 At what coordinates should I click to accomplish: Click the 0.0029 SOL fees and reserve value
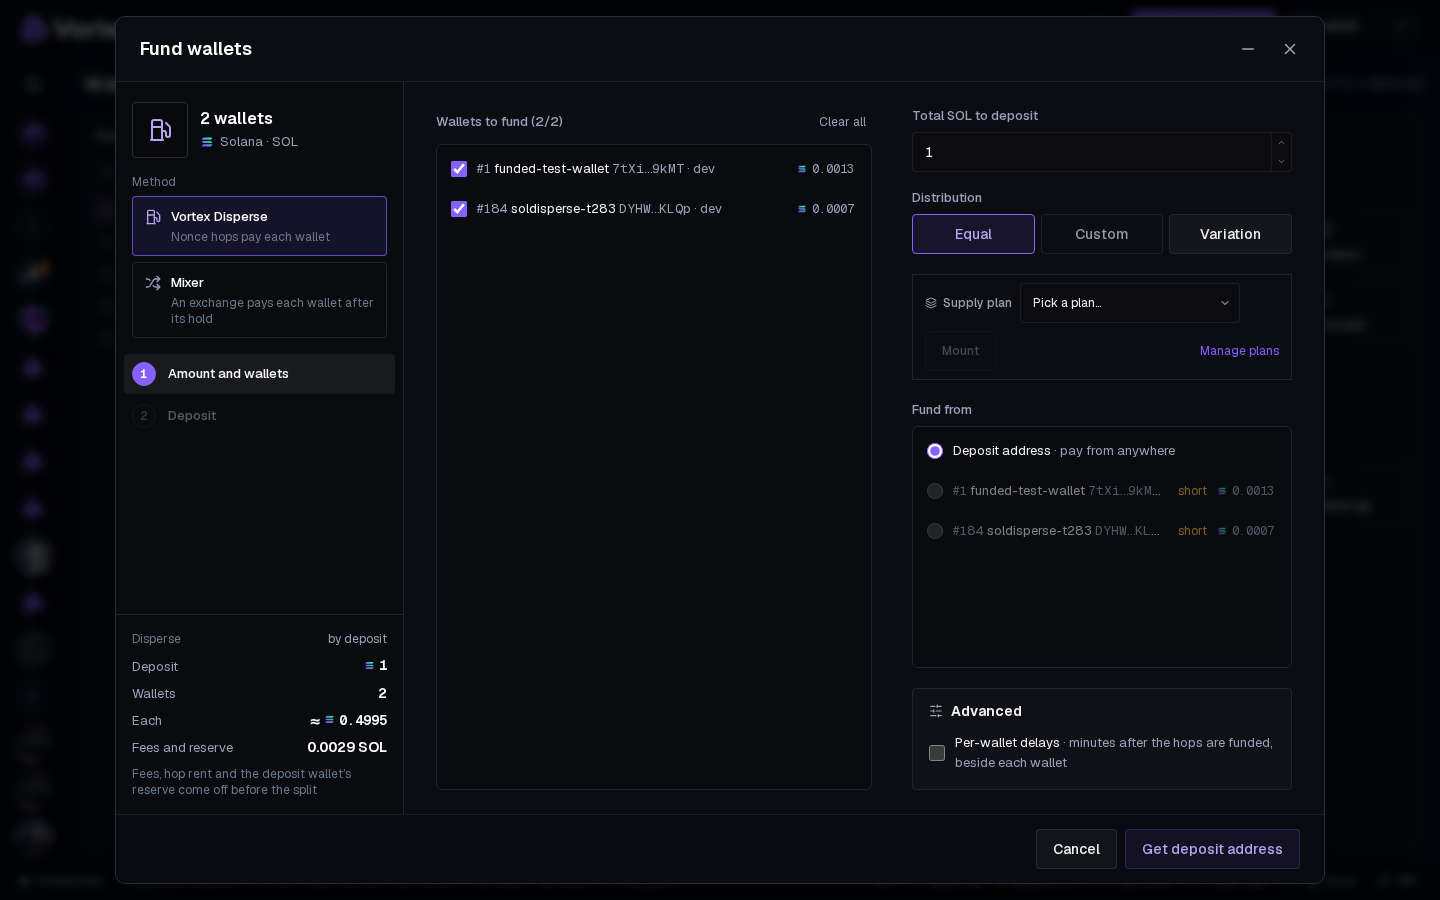[x=347, y=747]
